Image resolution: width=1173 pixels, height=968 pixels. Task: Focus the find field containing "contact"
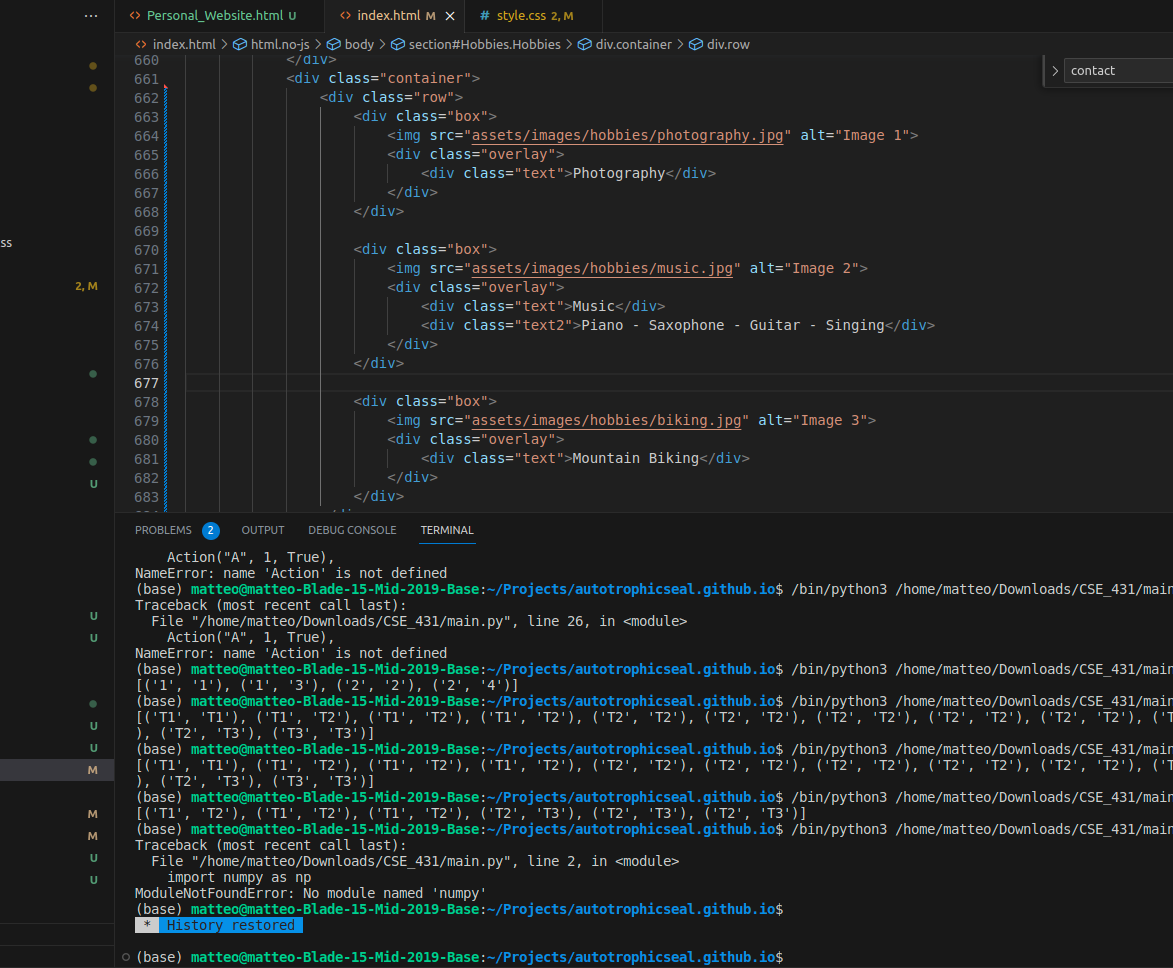coord(1115,71)
